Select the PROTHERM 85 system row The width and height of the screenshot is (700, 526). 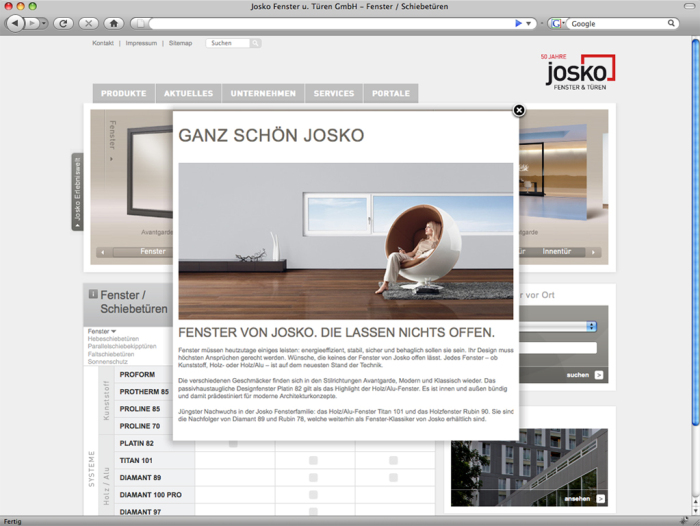(x=144, y=392)
